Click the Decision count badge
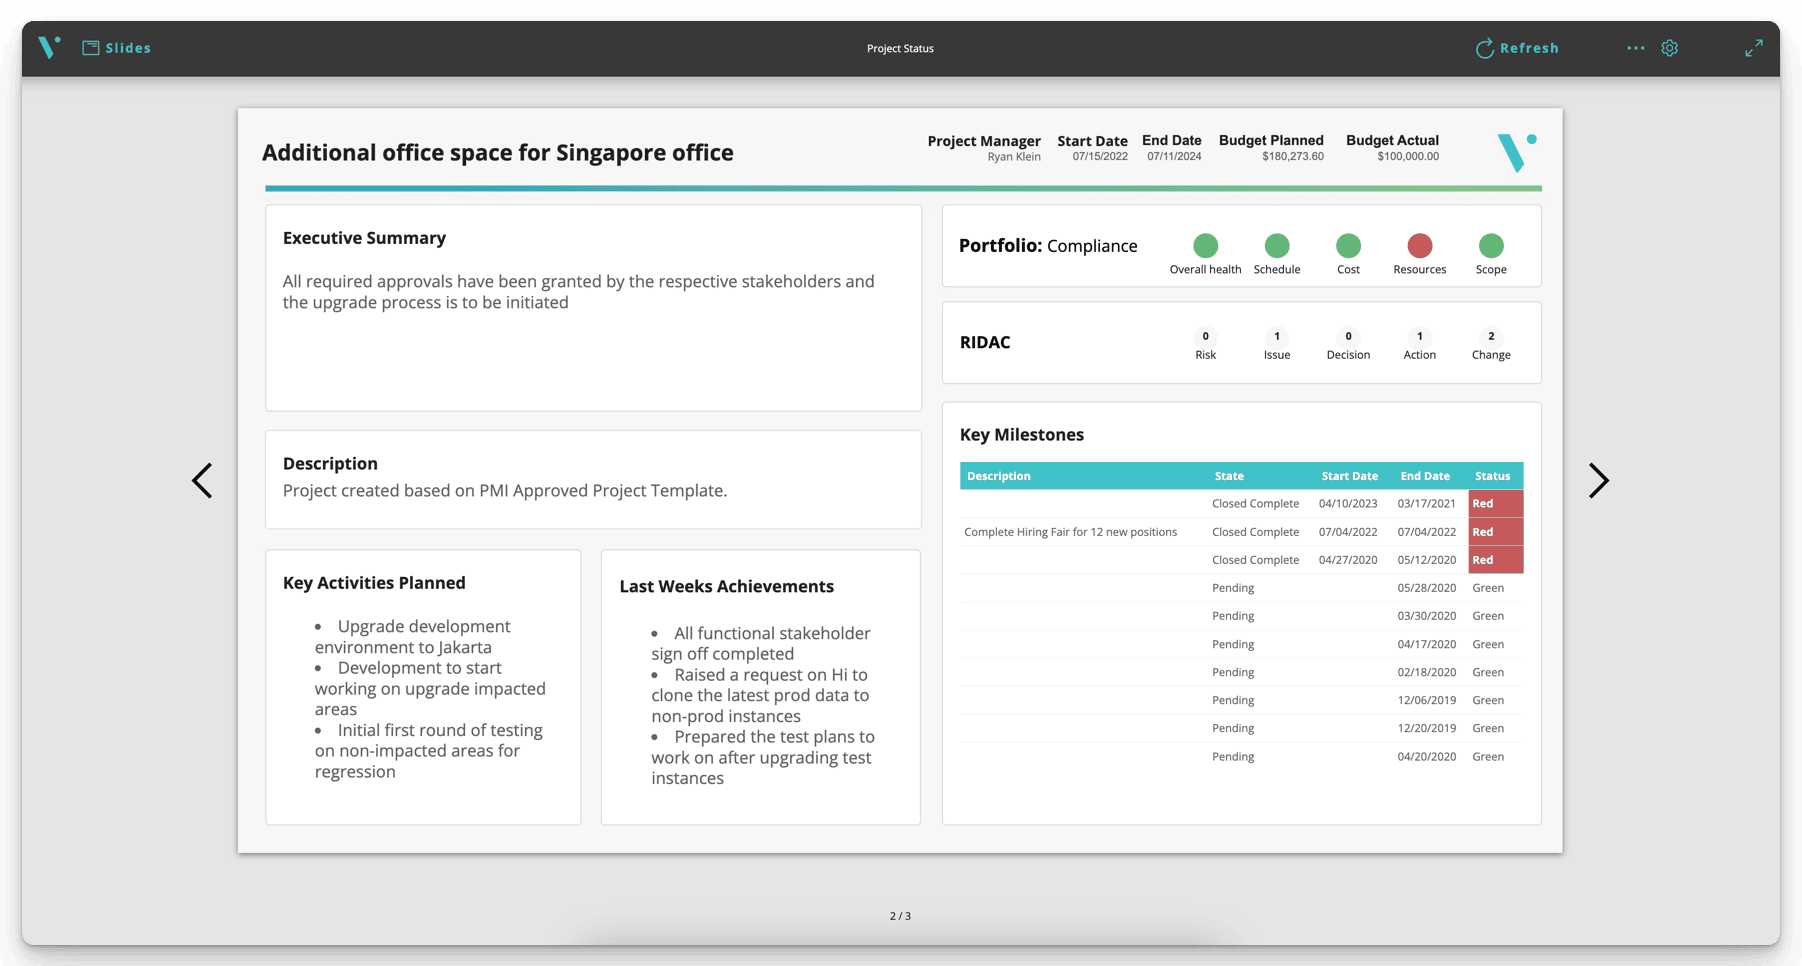The height and width of the screenshot is (966, 1802). [x=1348, y=336]
